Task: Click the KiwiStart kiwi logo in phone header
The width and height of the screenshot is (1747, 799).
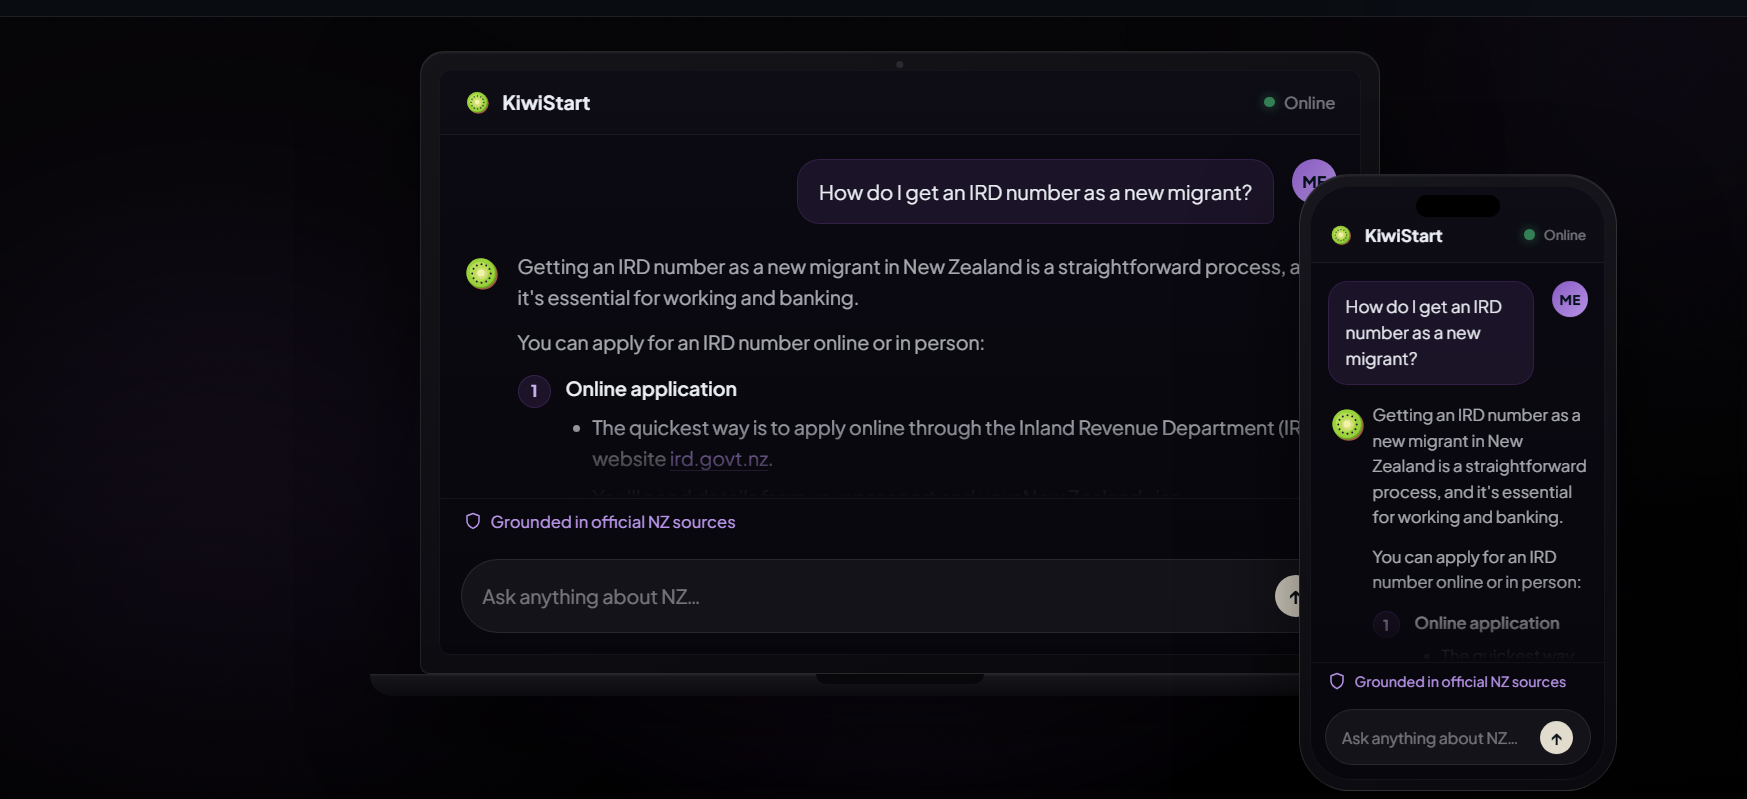Action: [1342, 235]
